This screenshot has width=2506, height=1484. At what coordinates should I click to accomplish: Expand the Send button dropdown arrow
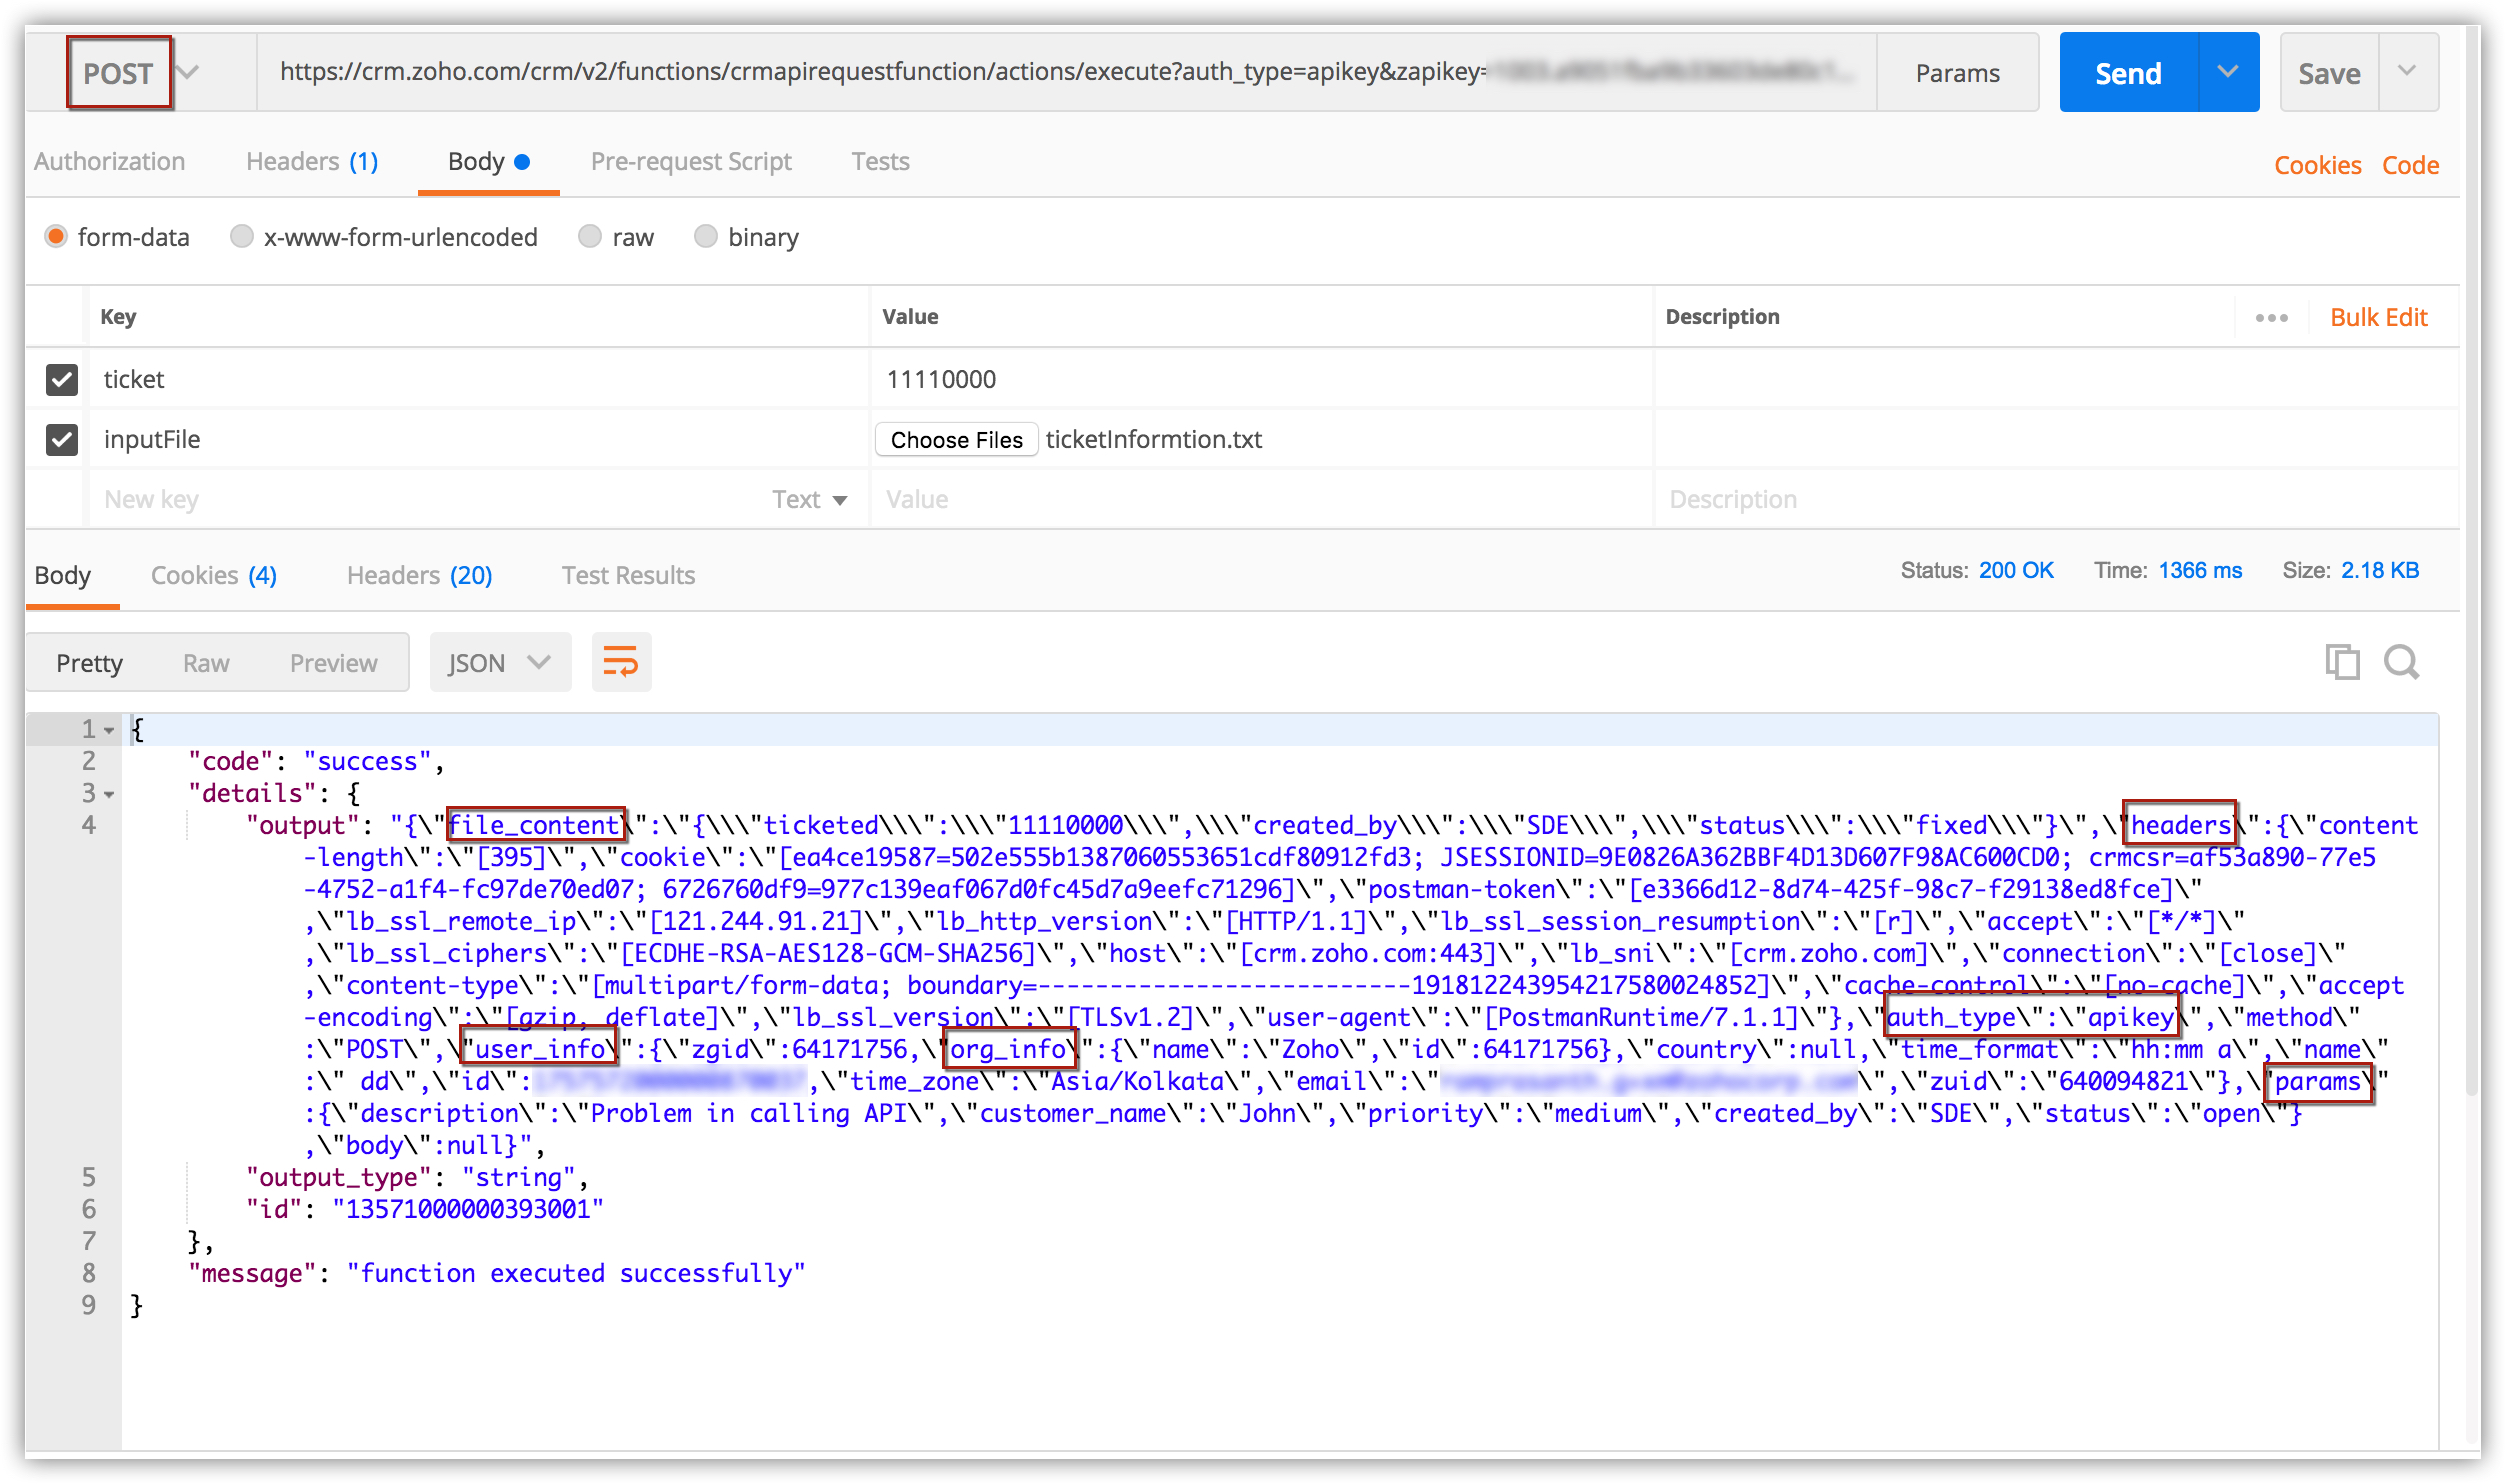pos(2227,73)
